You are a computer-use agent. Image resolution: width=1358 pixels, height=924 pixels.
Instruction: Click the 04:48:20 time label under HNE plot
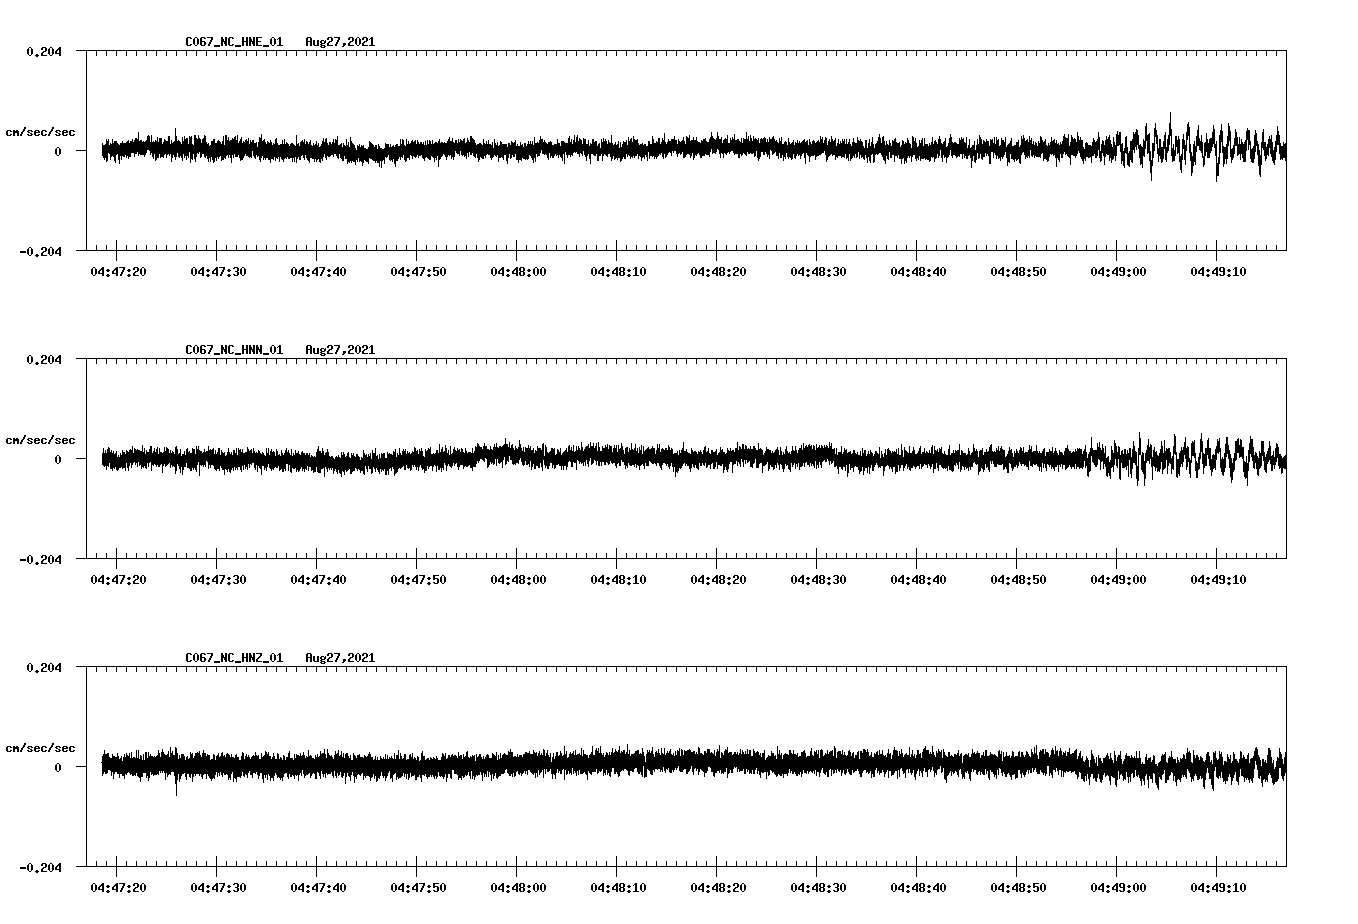coord(718,271)
